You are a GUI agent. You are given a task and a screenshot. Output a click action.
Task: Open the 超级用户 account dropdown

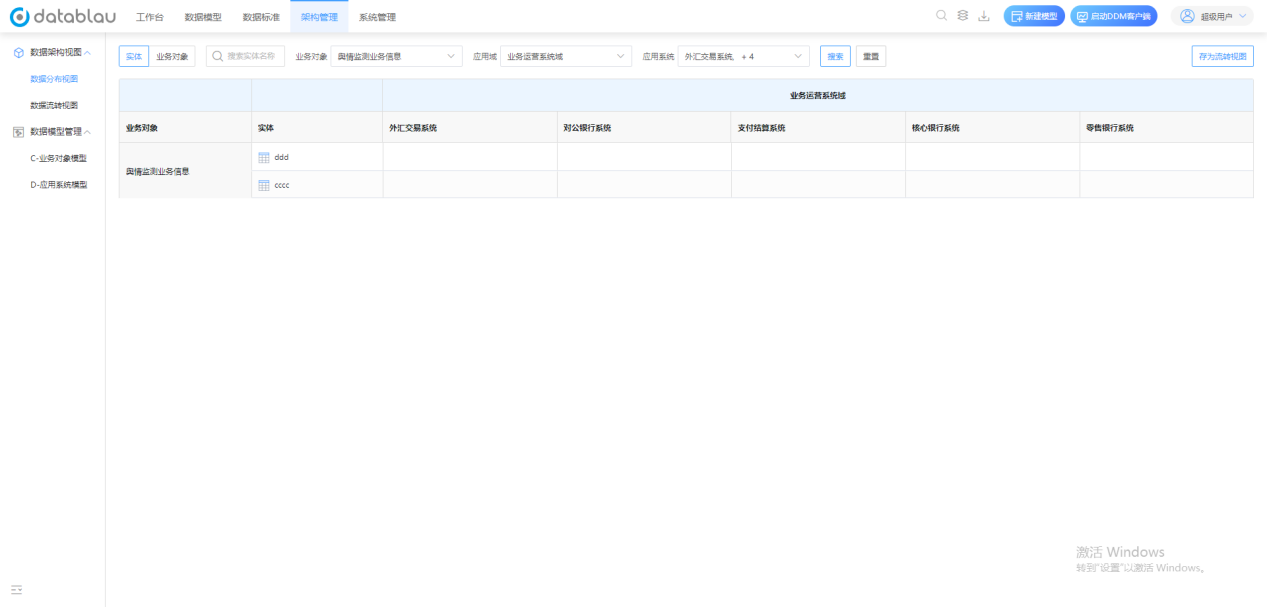1213,16
